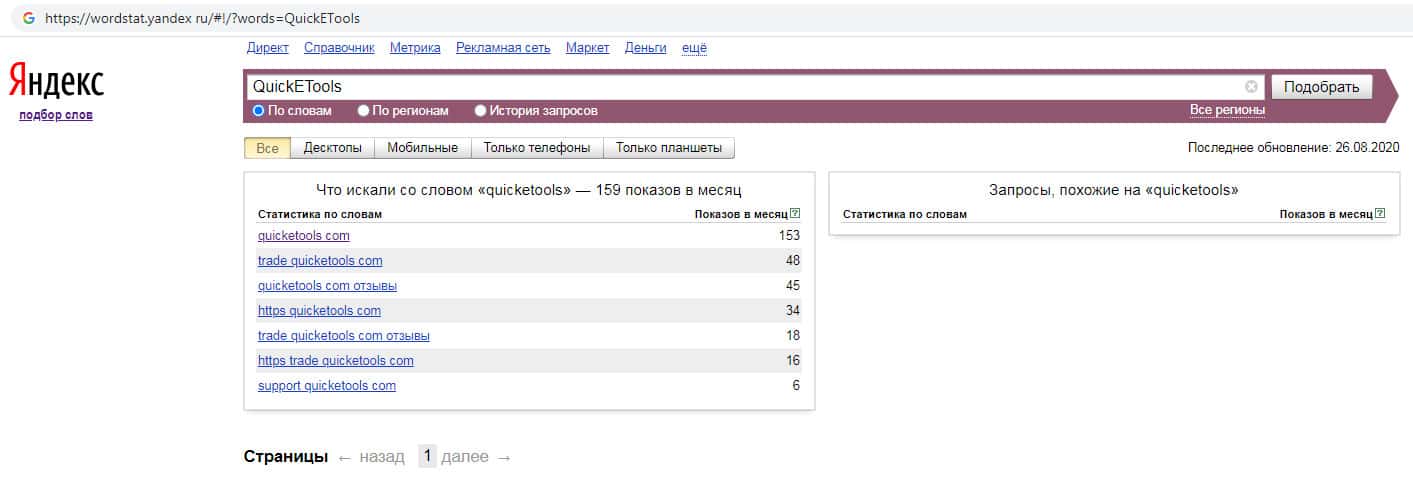Click the "подбор слов" link under the logo

click(x=56, y=115)
